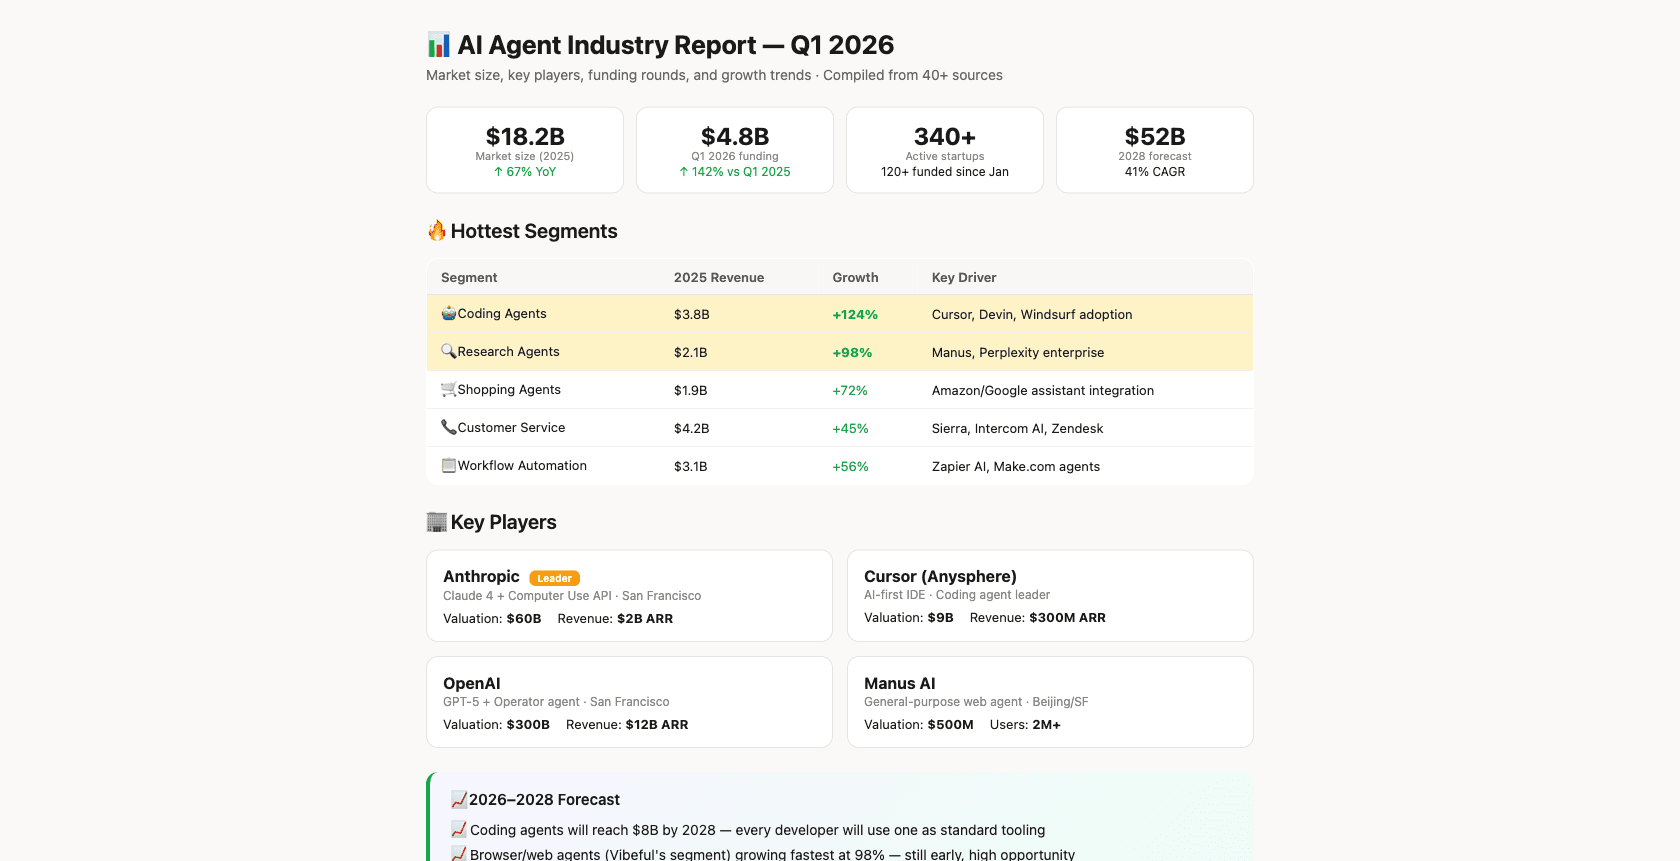Click 'Cursor, Devin, Windsurf adoption' key driver
1680x861 pixels.
(1032, 315)
